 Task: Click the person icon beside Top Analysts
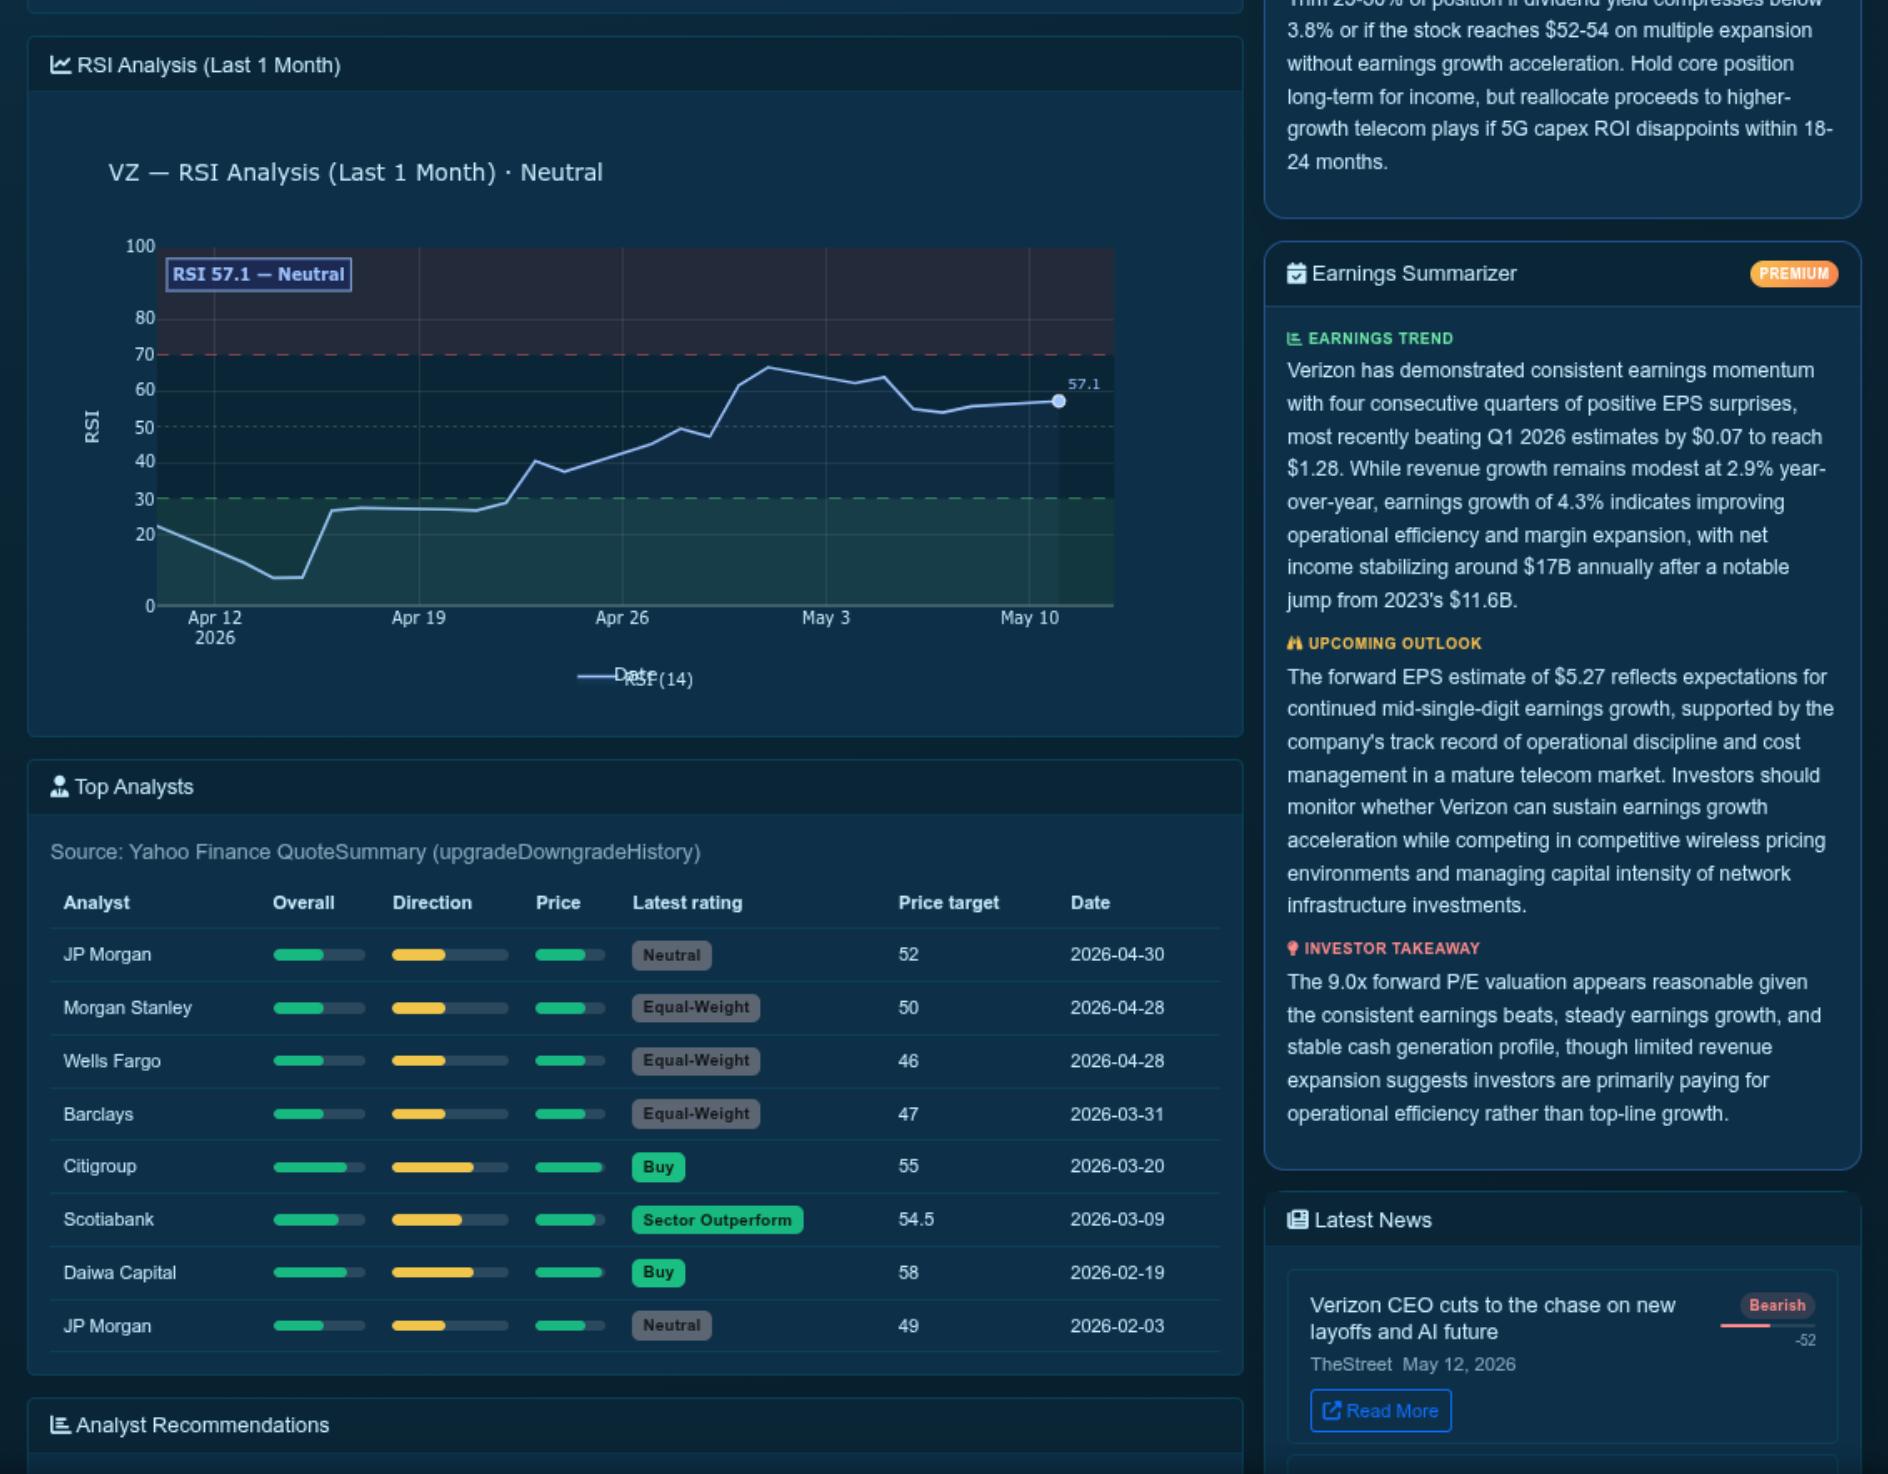click(x=59, y=787)
